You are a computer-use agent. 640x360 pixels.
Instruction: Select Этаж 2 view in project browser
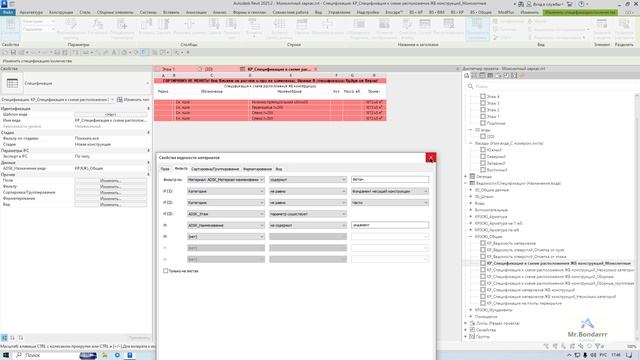(493, 110)
